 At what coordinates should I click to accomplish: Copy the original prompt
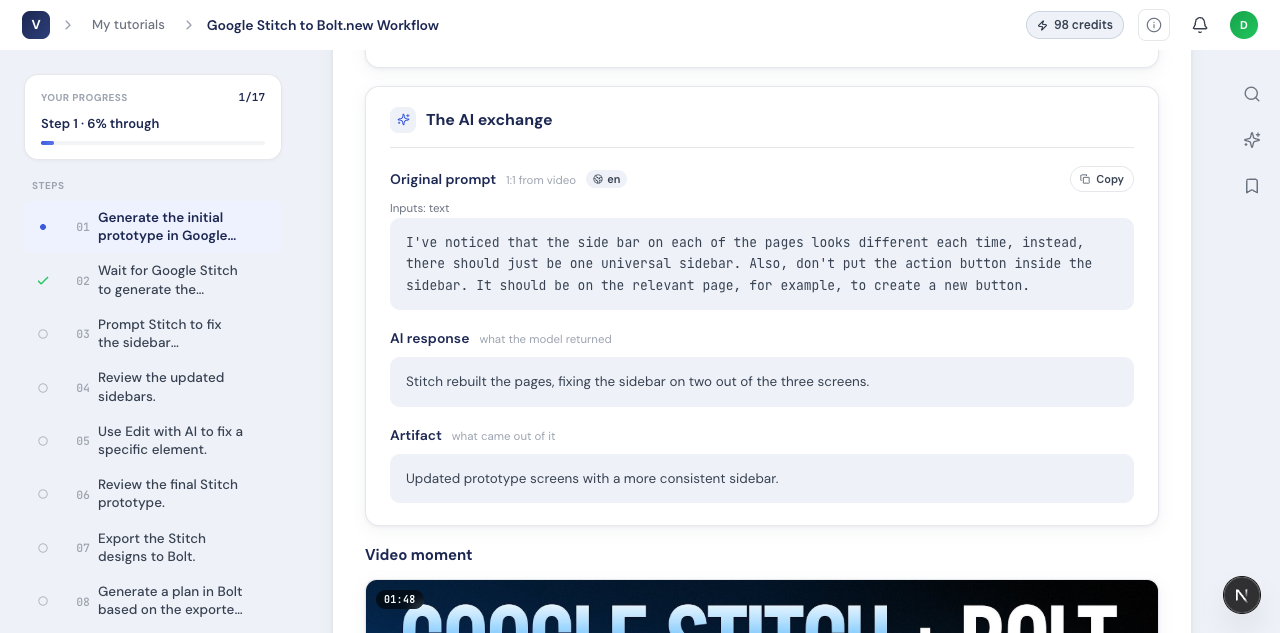[1102, 179]
